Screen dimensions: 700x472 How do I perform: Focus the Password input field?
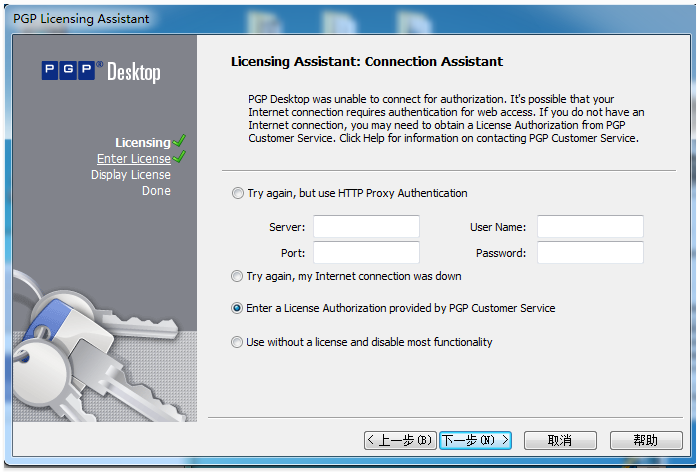tap(590, 252)
